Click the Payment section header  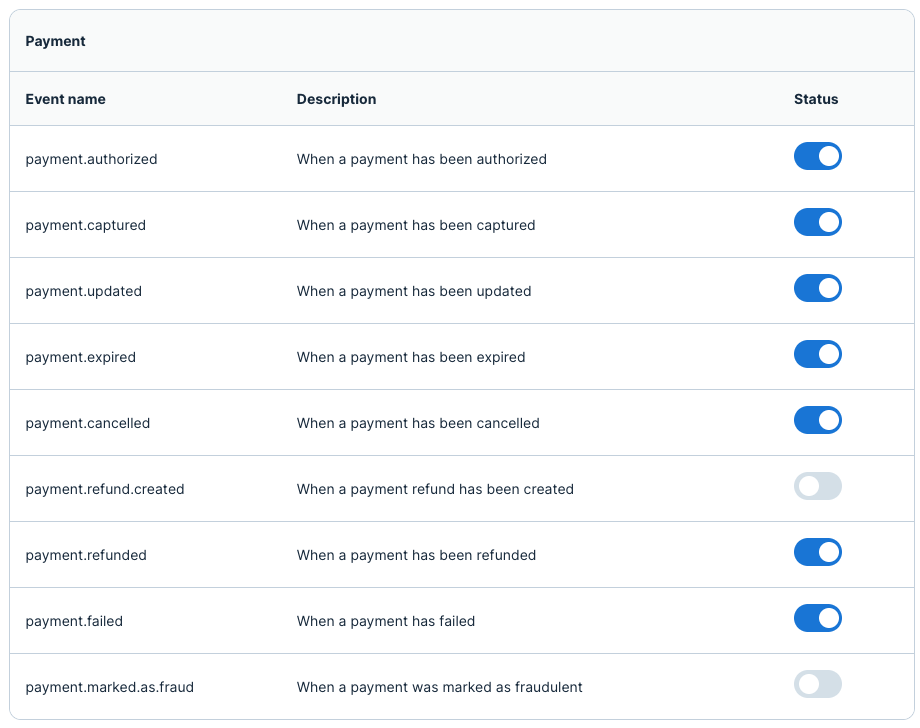pos(56,41)
